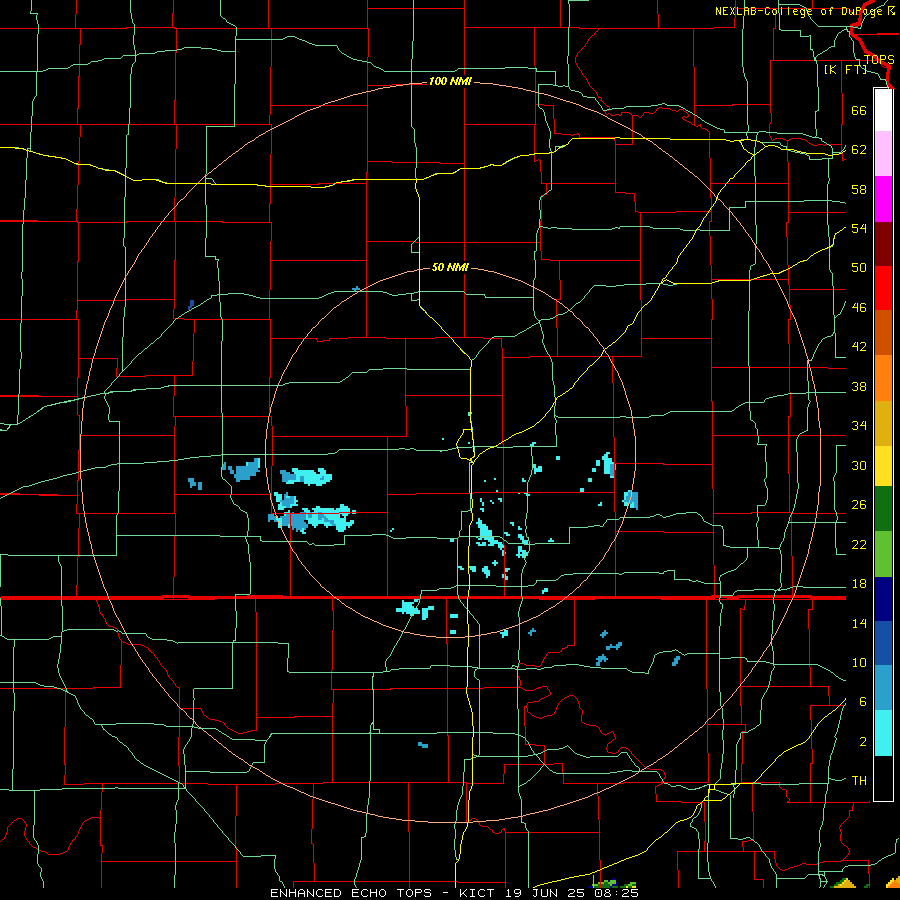Click the white 66 kft legend swatch
The width and height of the screenshot is (900, 900).
click(883, 110)
